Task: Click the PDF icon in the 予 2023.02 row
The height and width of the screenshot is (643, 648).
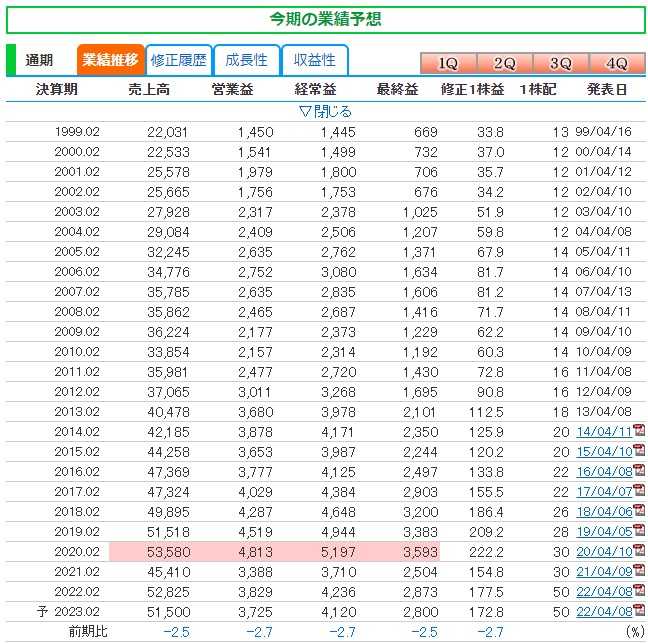Action: coord(638,611)
